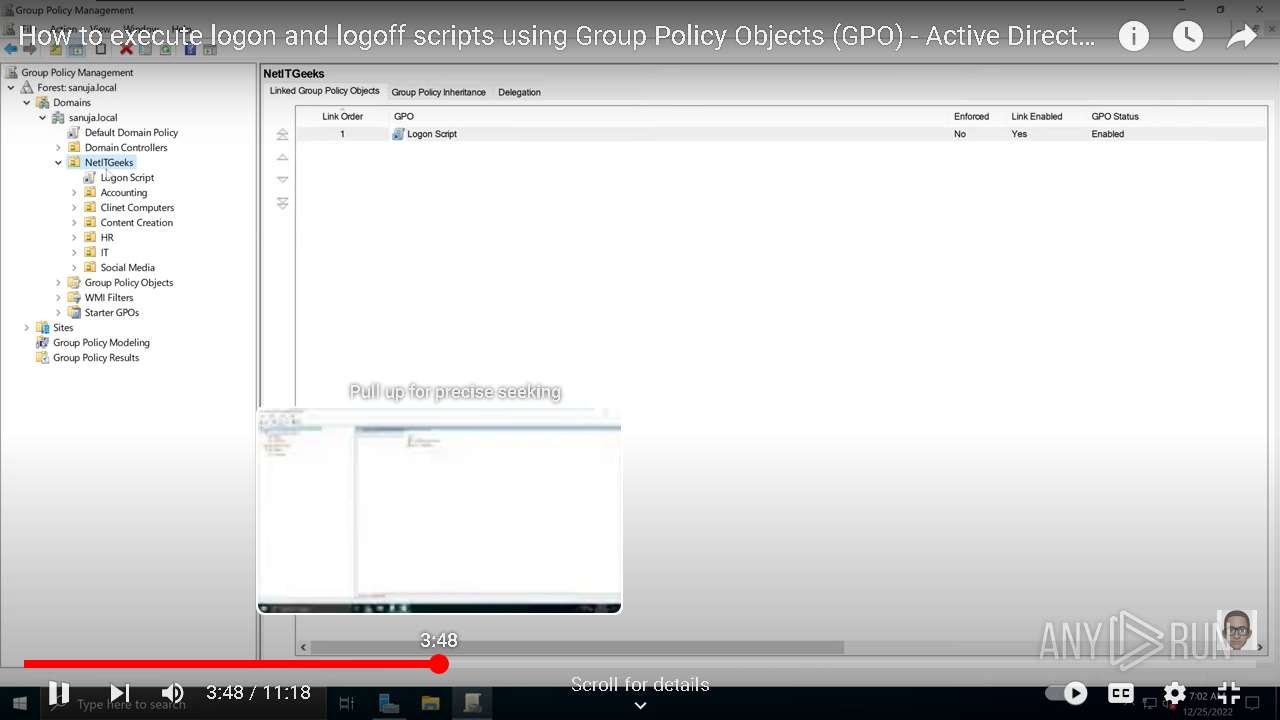Sort by Link Order column header
Viewport: 1280px width, 720px height.
(342, 117)
